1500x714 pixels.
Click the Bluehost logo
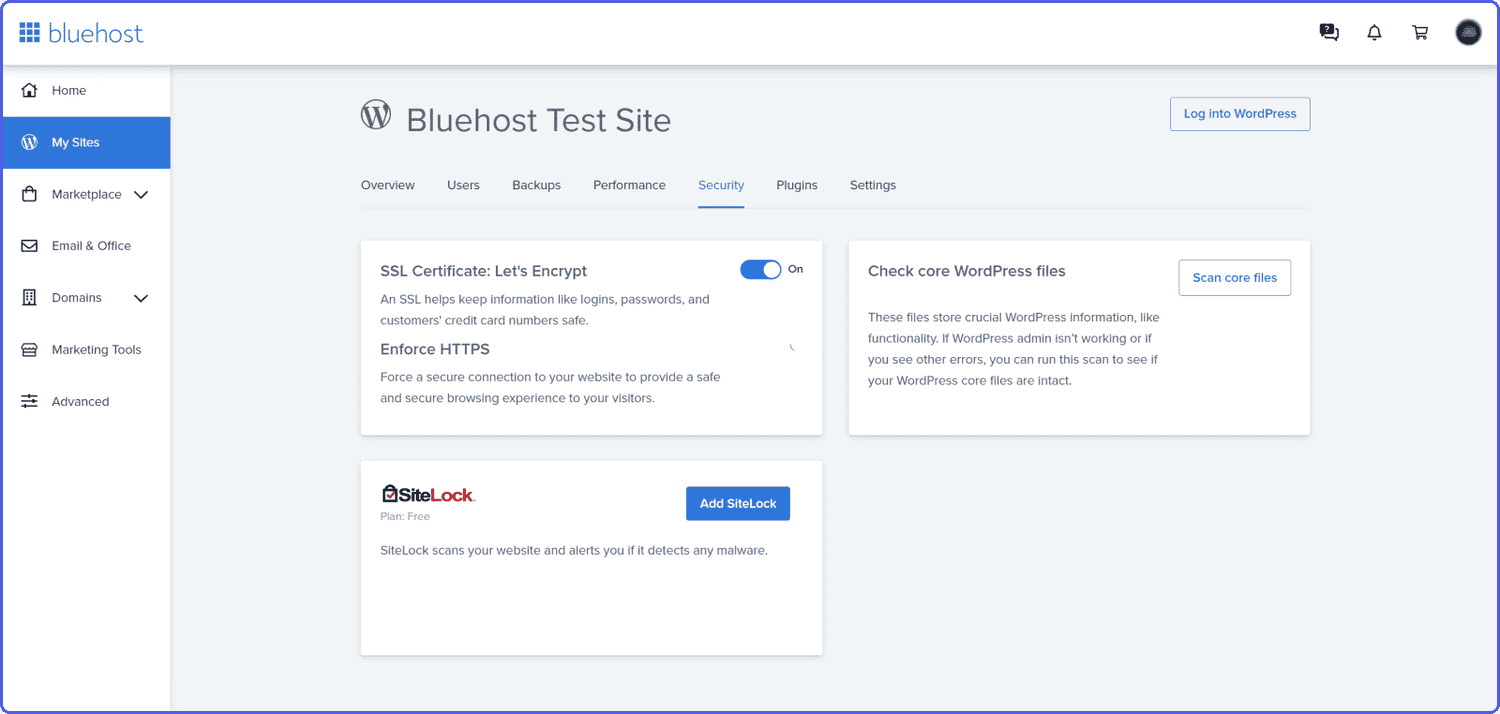[81, 33]
